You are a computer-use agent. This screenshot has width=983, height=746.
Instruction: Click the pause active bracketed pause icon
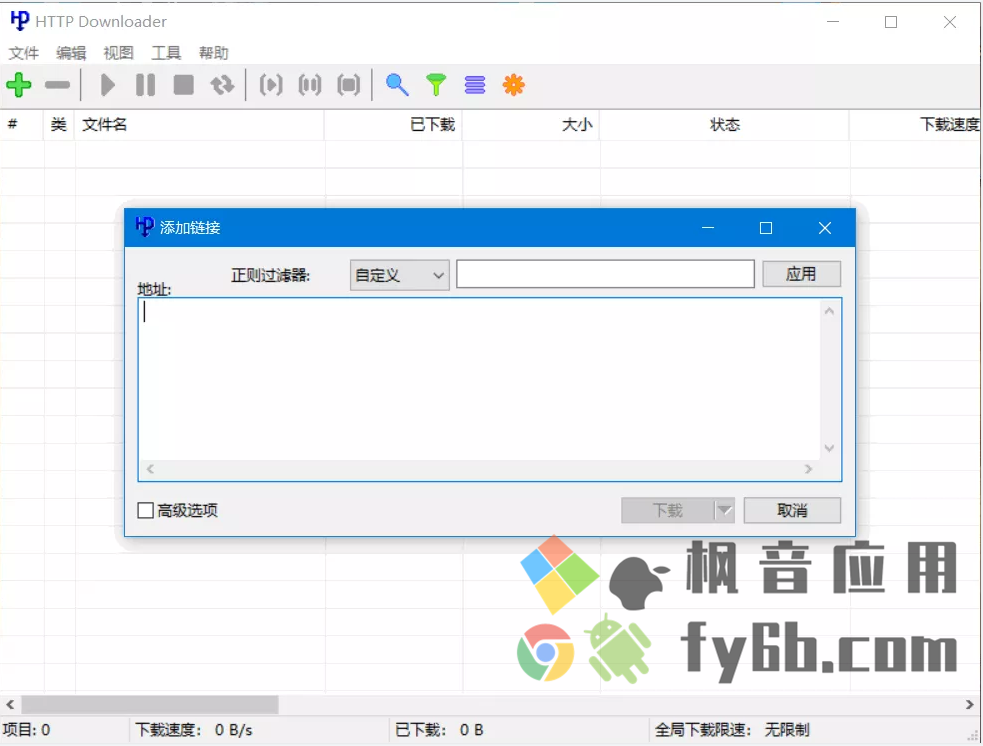[x=310, y=85]
